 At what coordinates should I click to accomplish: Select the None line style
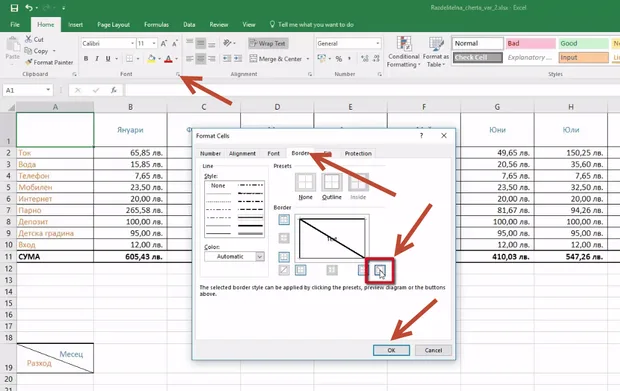coord(218,185)
